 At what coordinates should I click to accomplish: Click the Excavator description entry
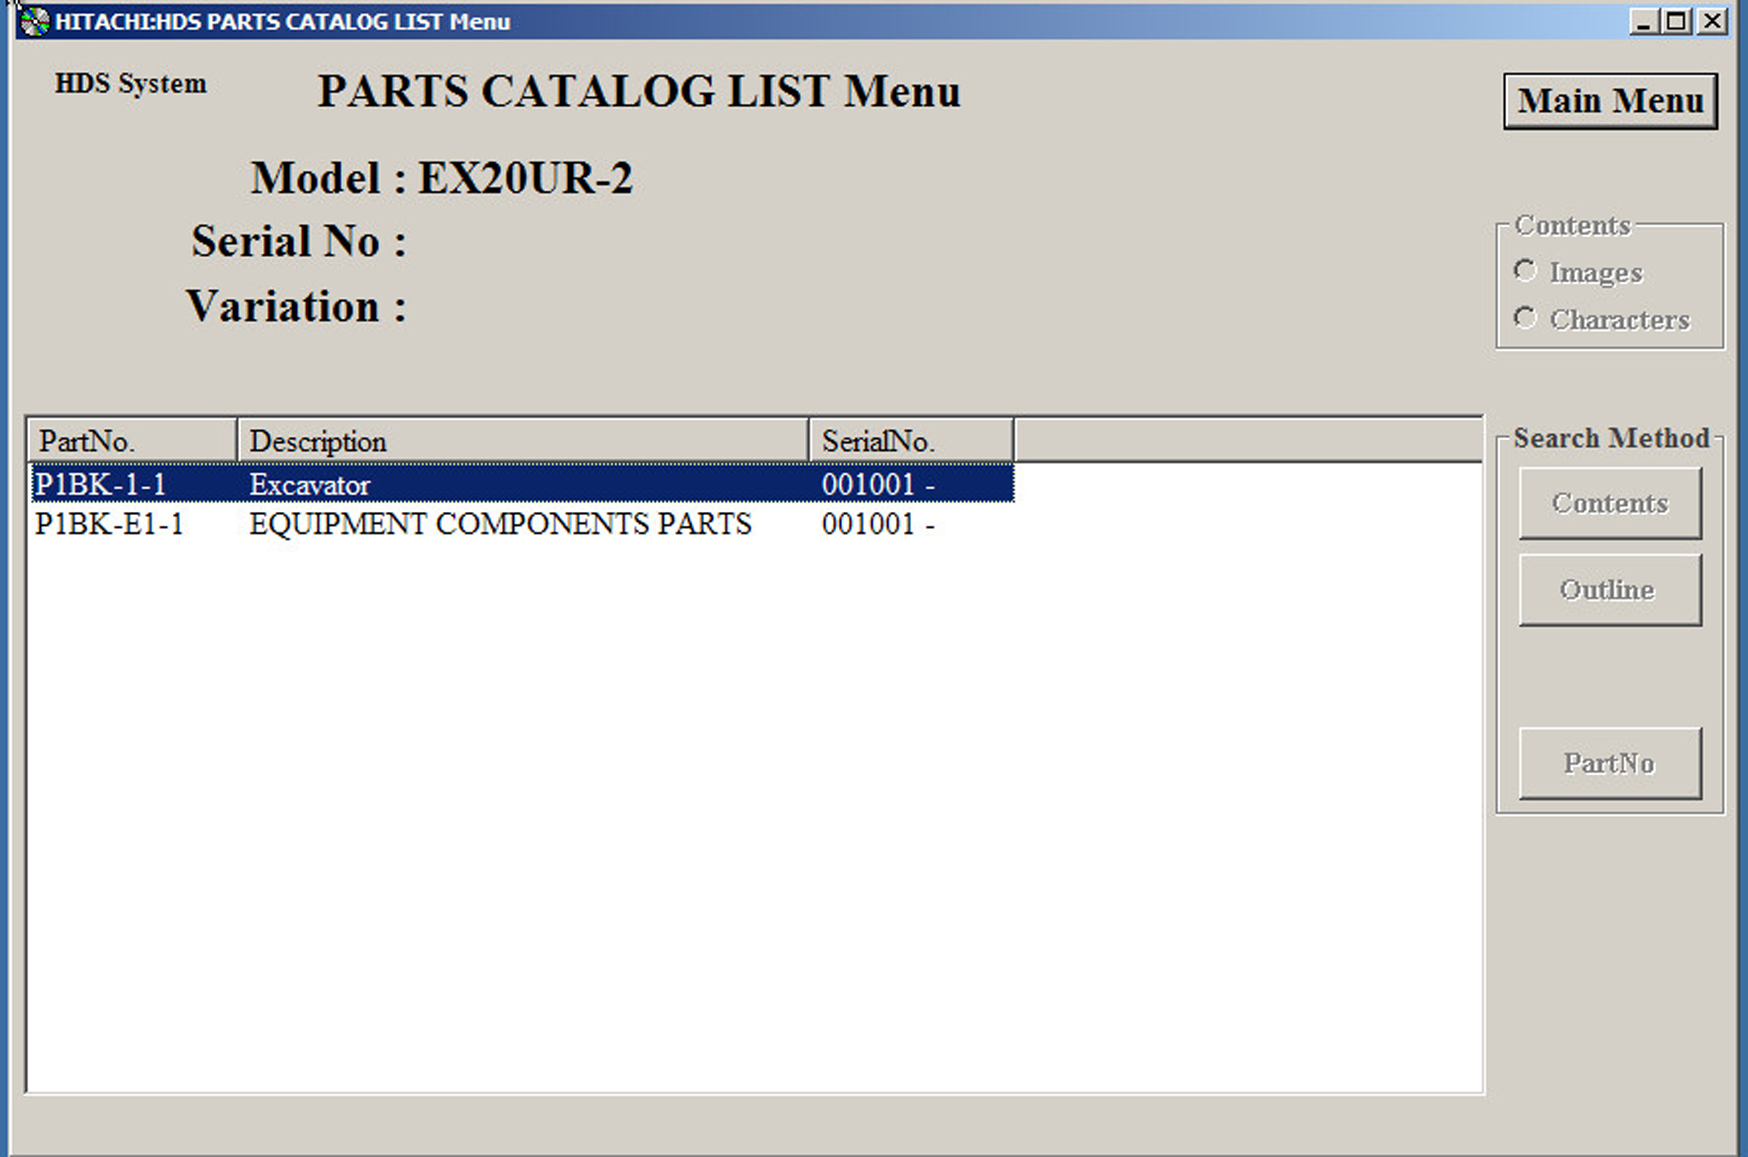tap(310, 485)
